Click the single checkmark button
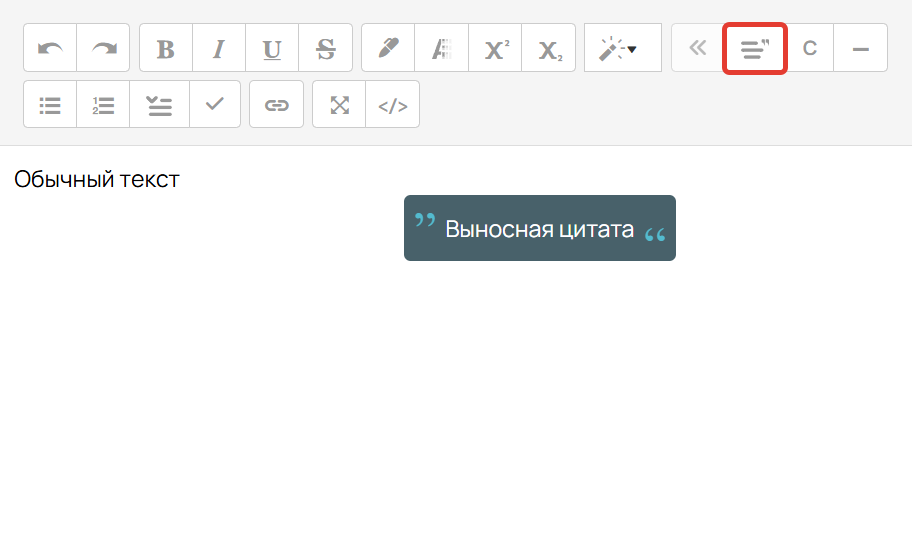This screenshot has width=912, height=558. pos(215,104)
